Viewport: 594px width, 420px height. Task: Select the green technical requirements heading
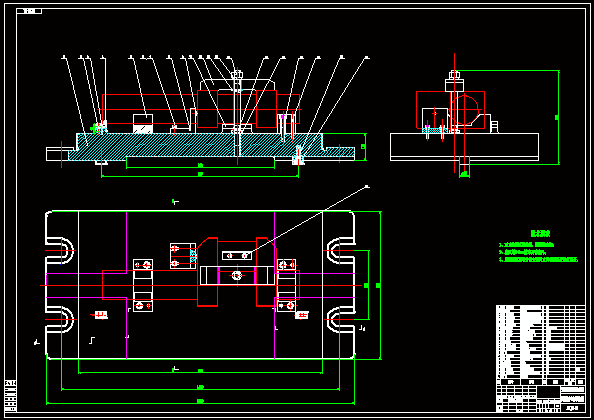tap(540, 234)
